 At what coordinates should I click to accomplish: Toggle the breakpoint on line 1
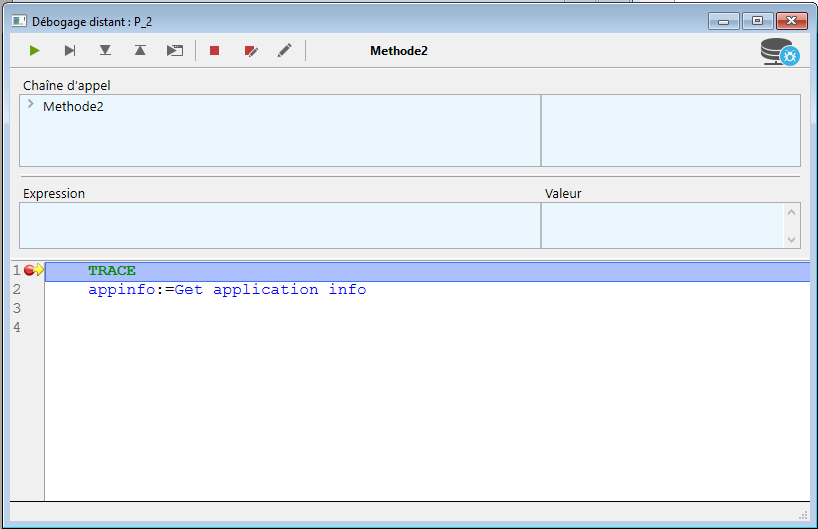tap(29, 271)
